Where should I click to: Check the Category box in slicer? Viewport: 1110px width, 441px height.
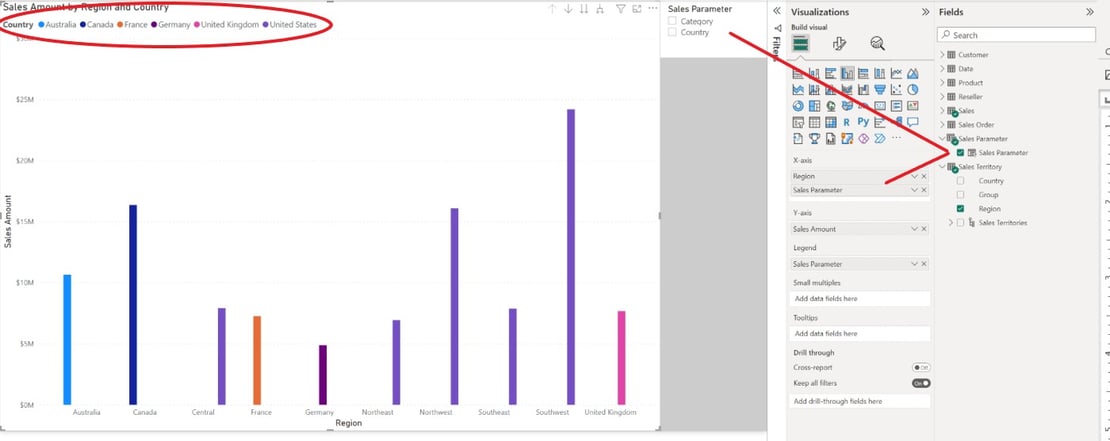(x=673, y=21)
